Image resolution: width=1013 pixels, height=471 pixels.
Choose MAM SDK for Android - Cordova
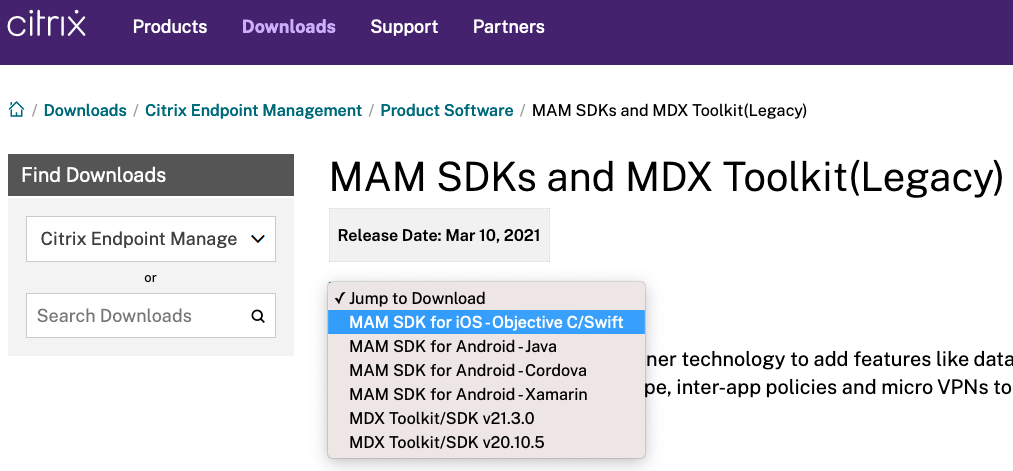tap(467, 370)
